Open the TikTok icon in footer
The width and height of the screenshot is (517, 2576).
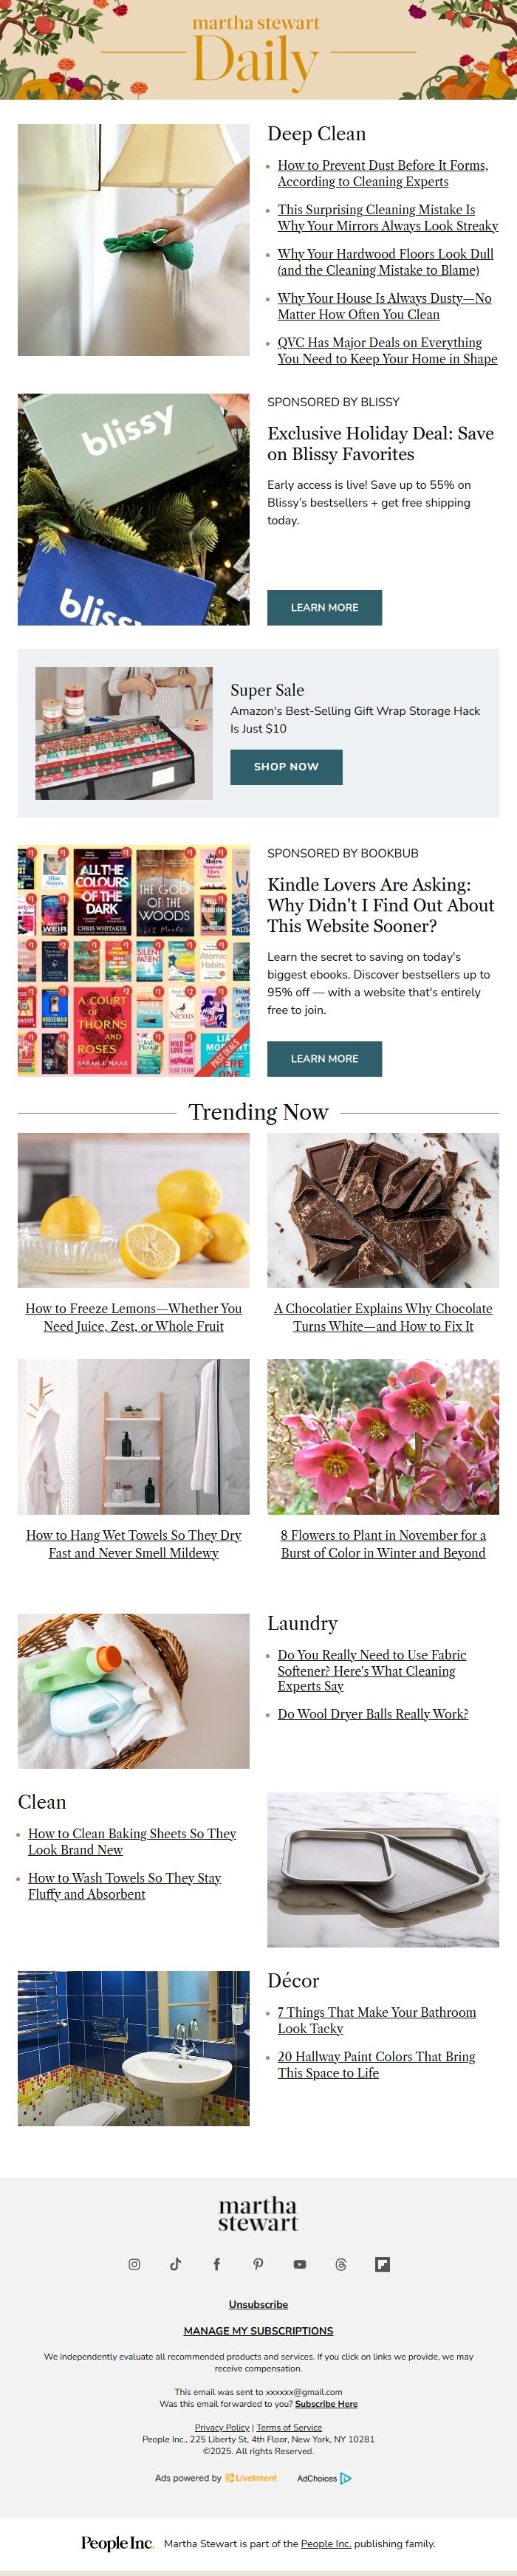(175, 2264)
